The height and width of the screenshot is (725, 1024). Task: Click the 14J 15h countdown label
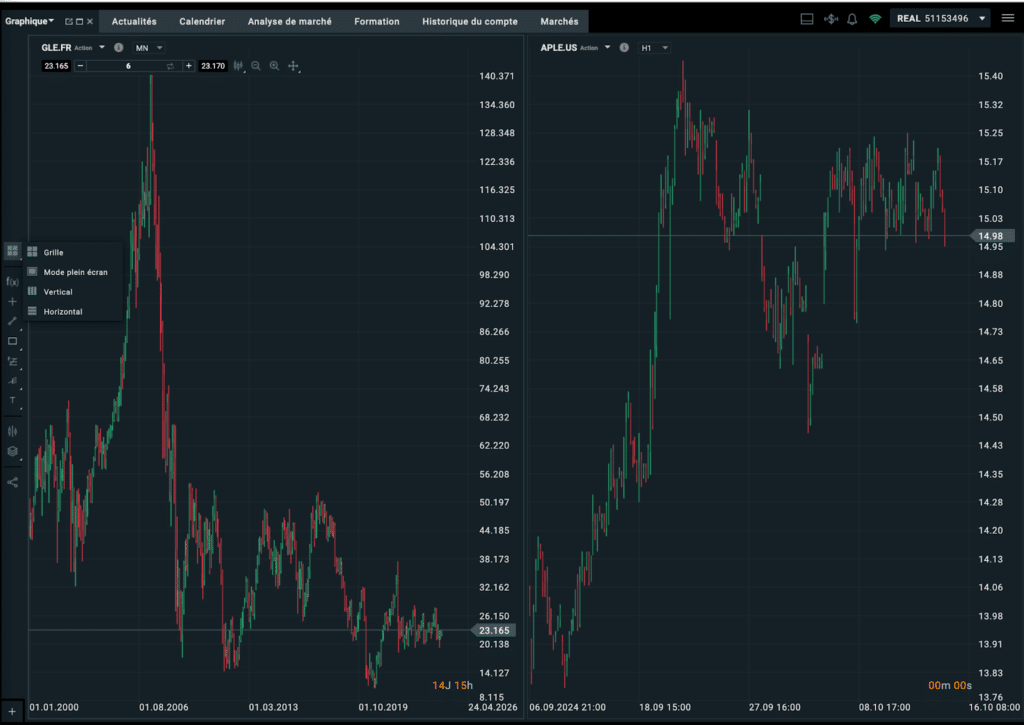click(452, 685)
